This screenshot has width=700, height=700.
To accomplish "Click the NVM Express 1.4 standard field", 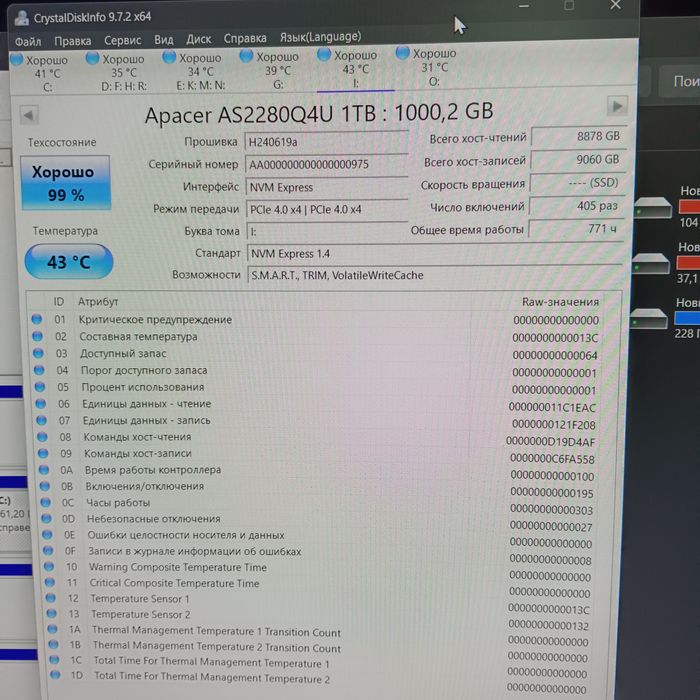I will pos(435,253).
